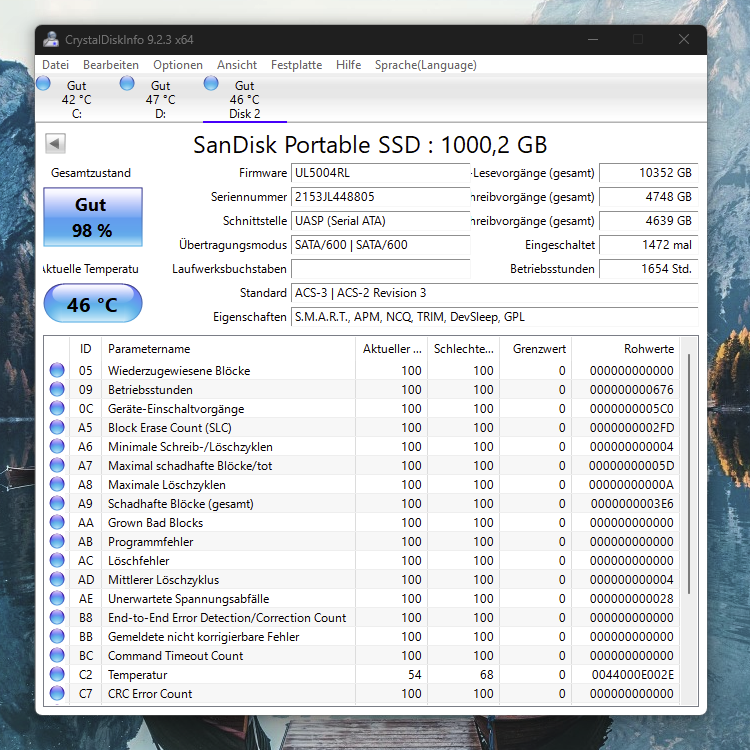This screenshot has width=750, height=750.
Task: Click the raw value 0000000002FD
Action: tap(632, 428)
